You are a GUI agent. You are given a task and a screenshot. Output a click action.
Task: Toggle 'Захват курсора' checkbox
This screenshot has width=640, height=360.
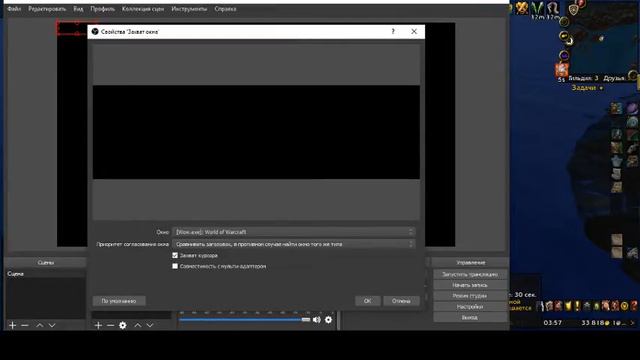(x=175, y=256)
